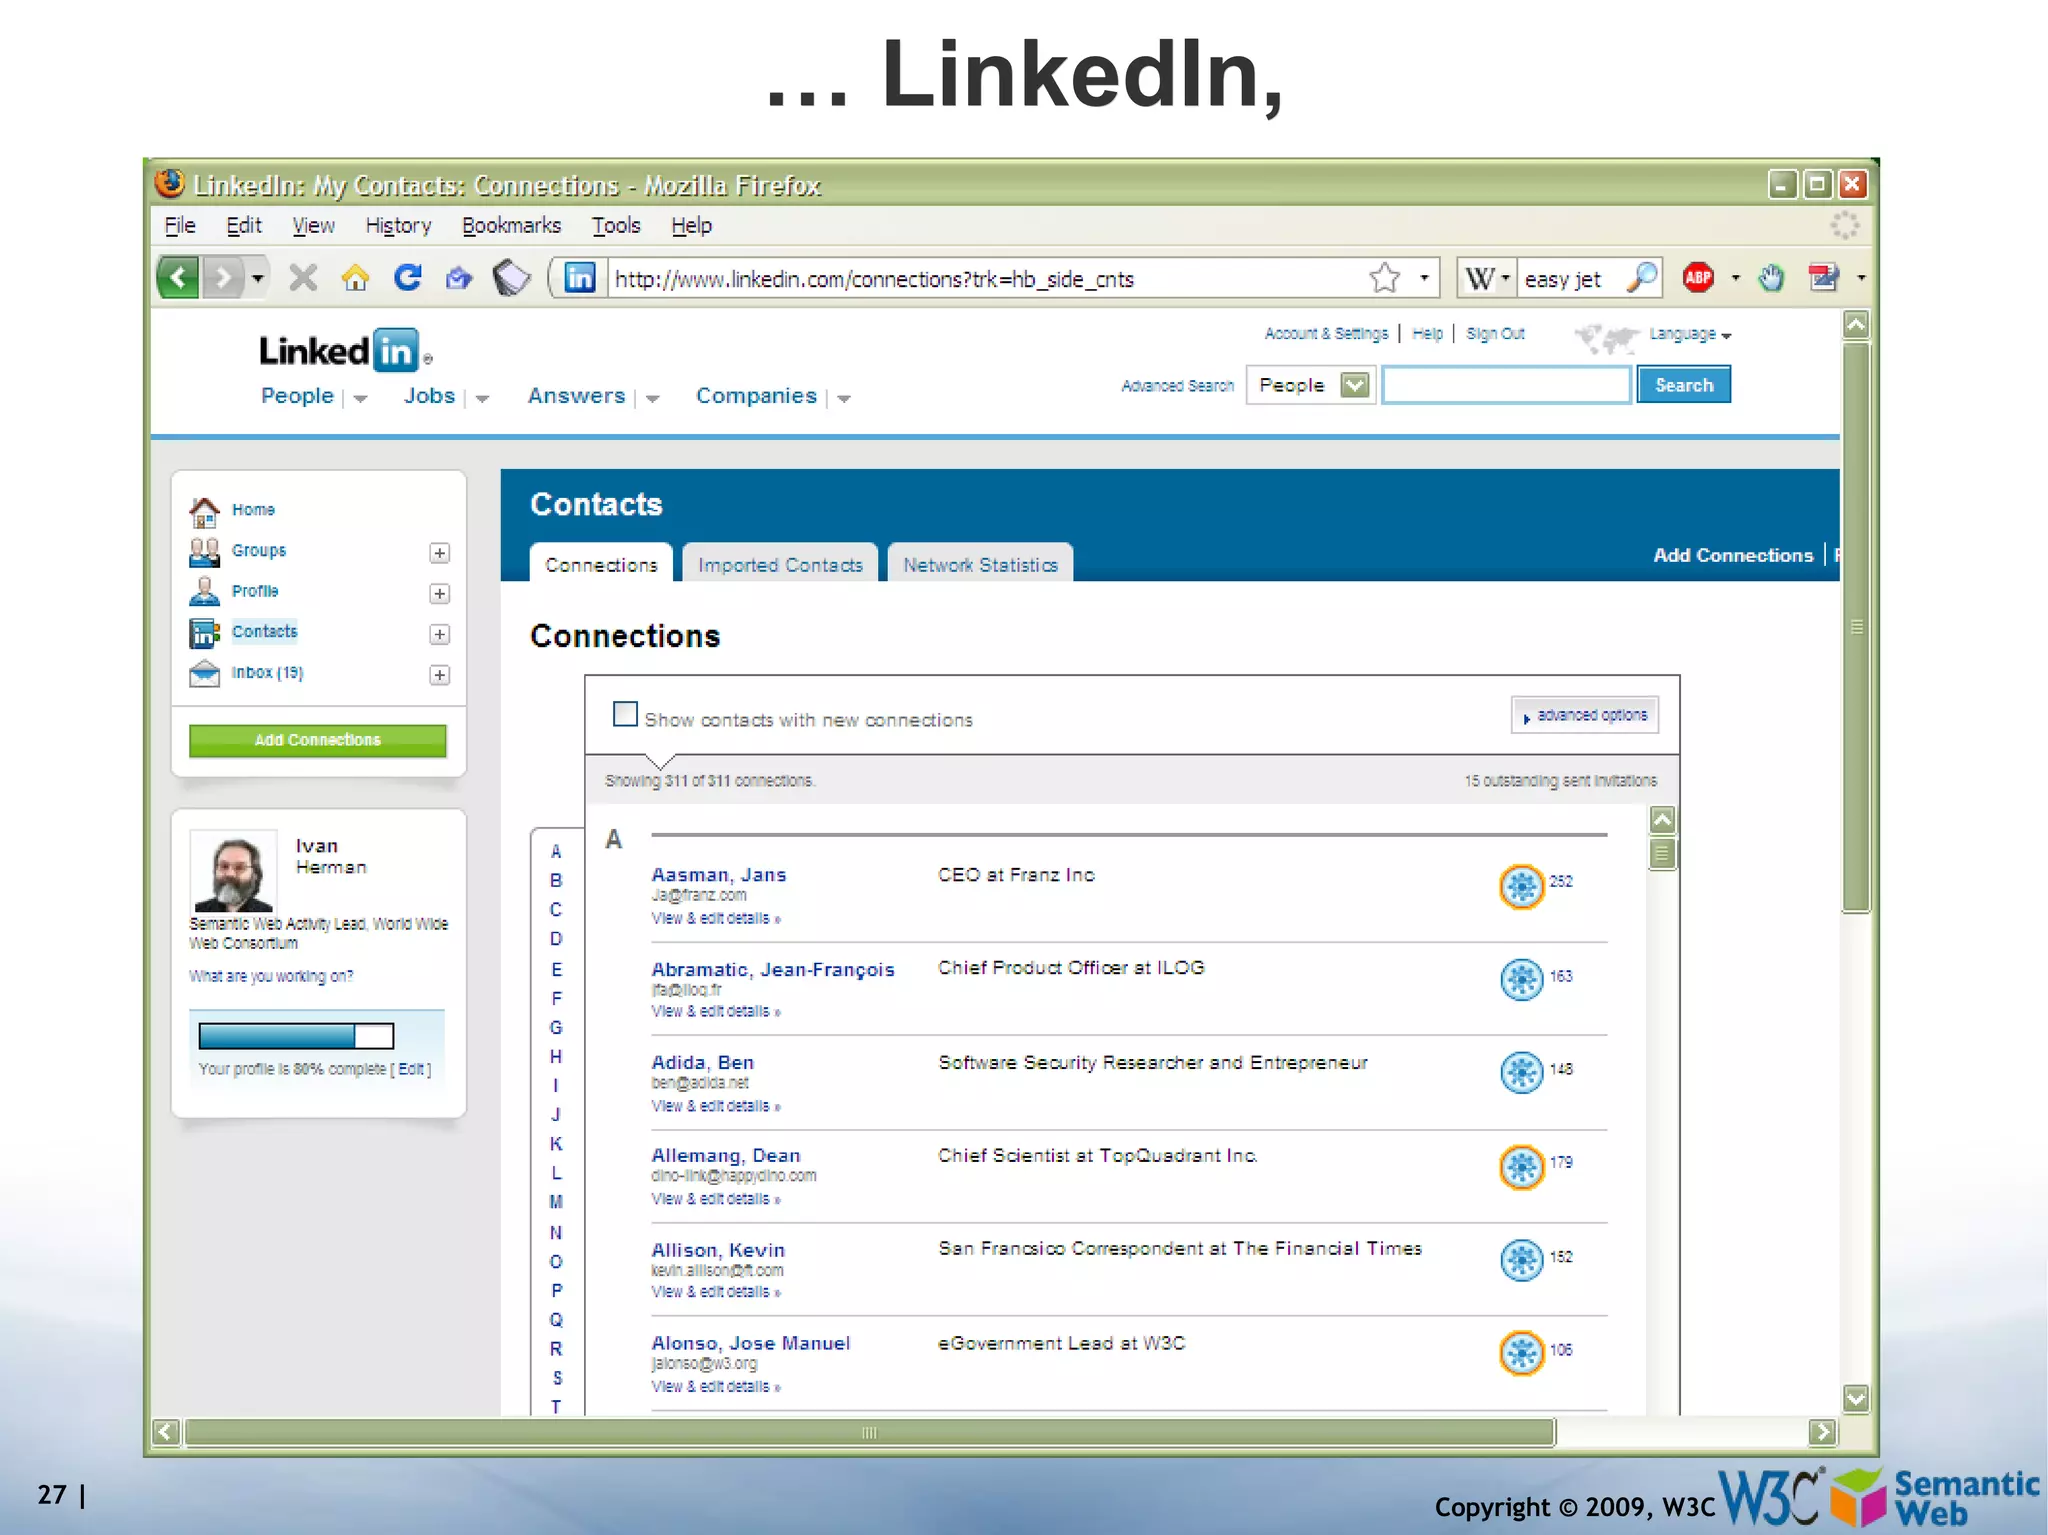Click the Stop loading X icon
2048x1535 pixels.
[x=303, y=277]
